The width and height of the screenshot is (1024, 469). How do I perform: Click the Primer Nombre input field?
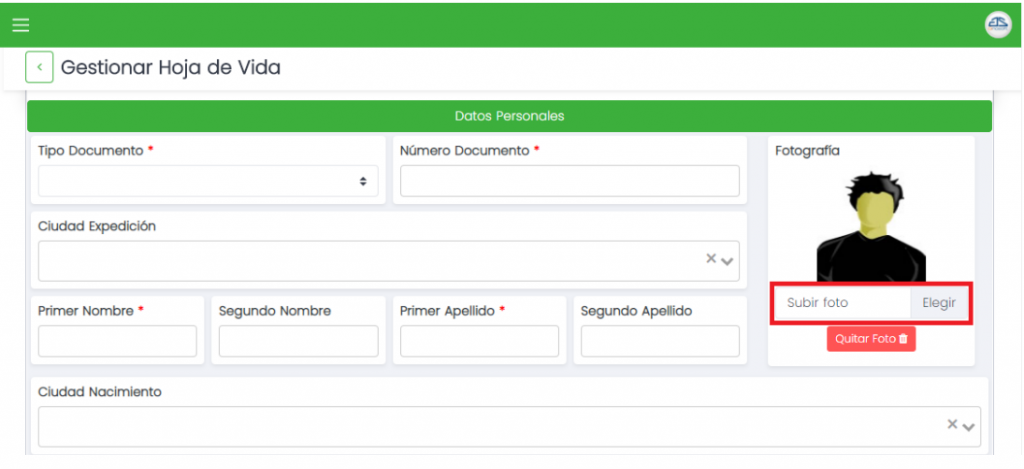117,342
